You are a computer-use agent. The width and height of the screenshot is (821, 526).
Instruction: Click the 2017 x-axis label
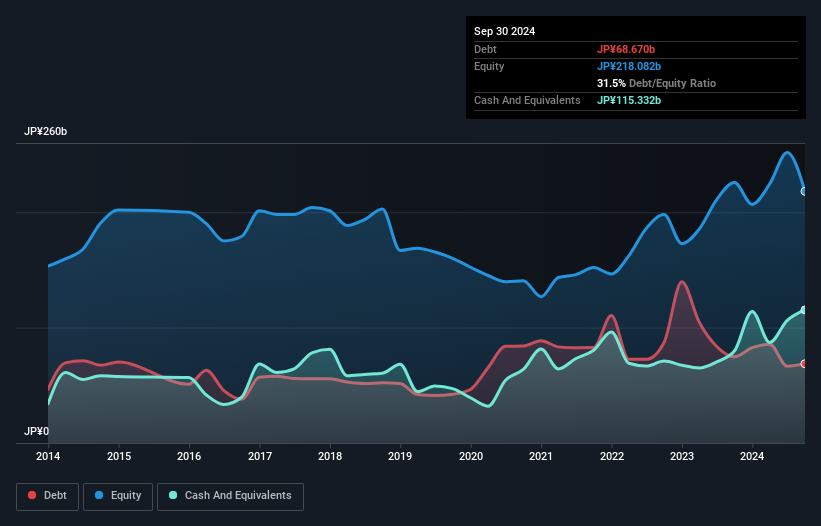tap(260, 456)
